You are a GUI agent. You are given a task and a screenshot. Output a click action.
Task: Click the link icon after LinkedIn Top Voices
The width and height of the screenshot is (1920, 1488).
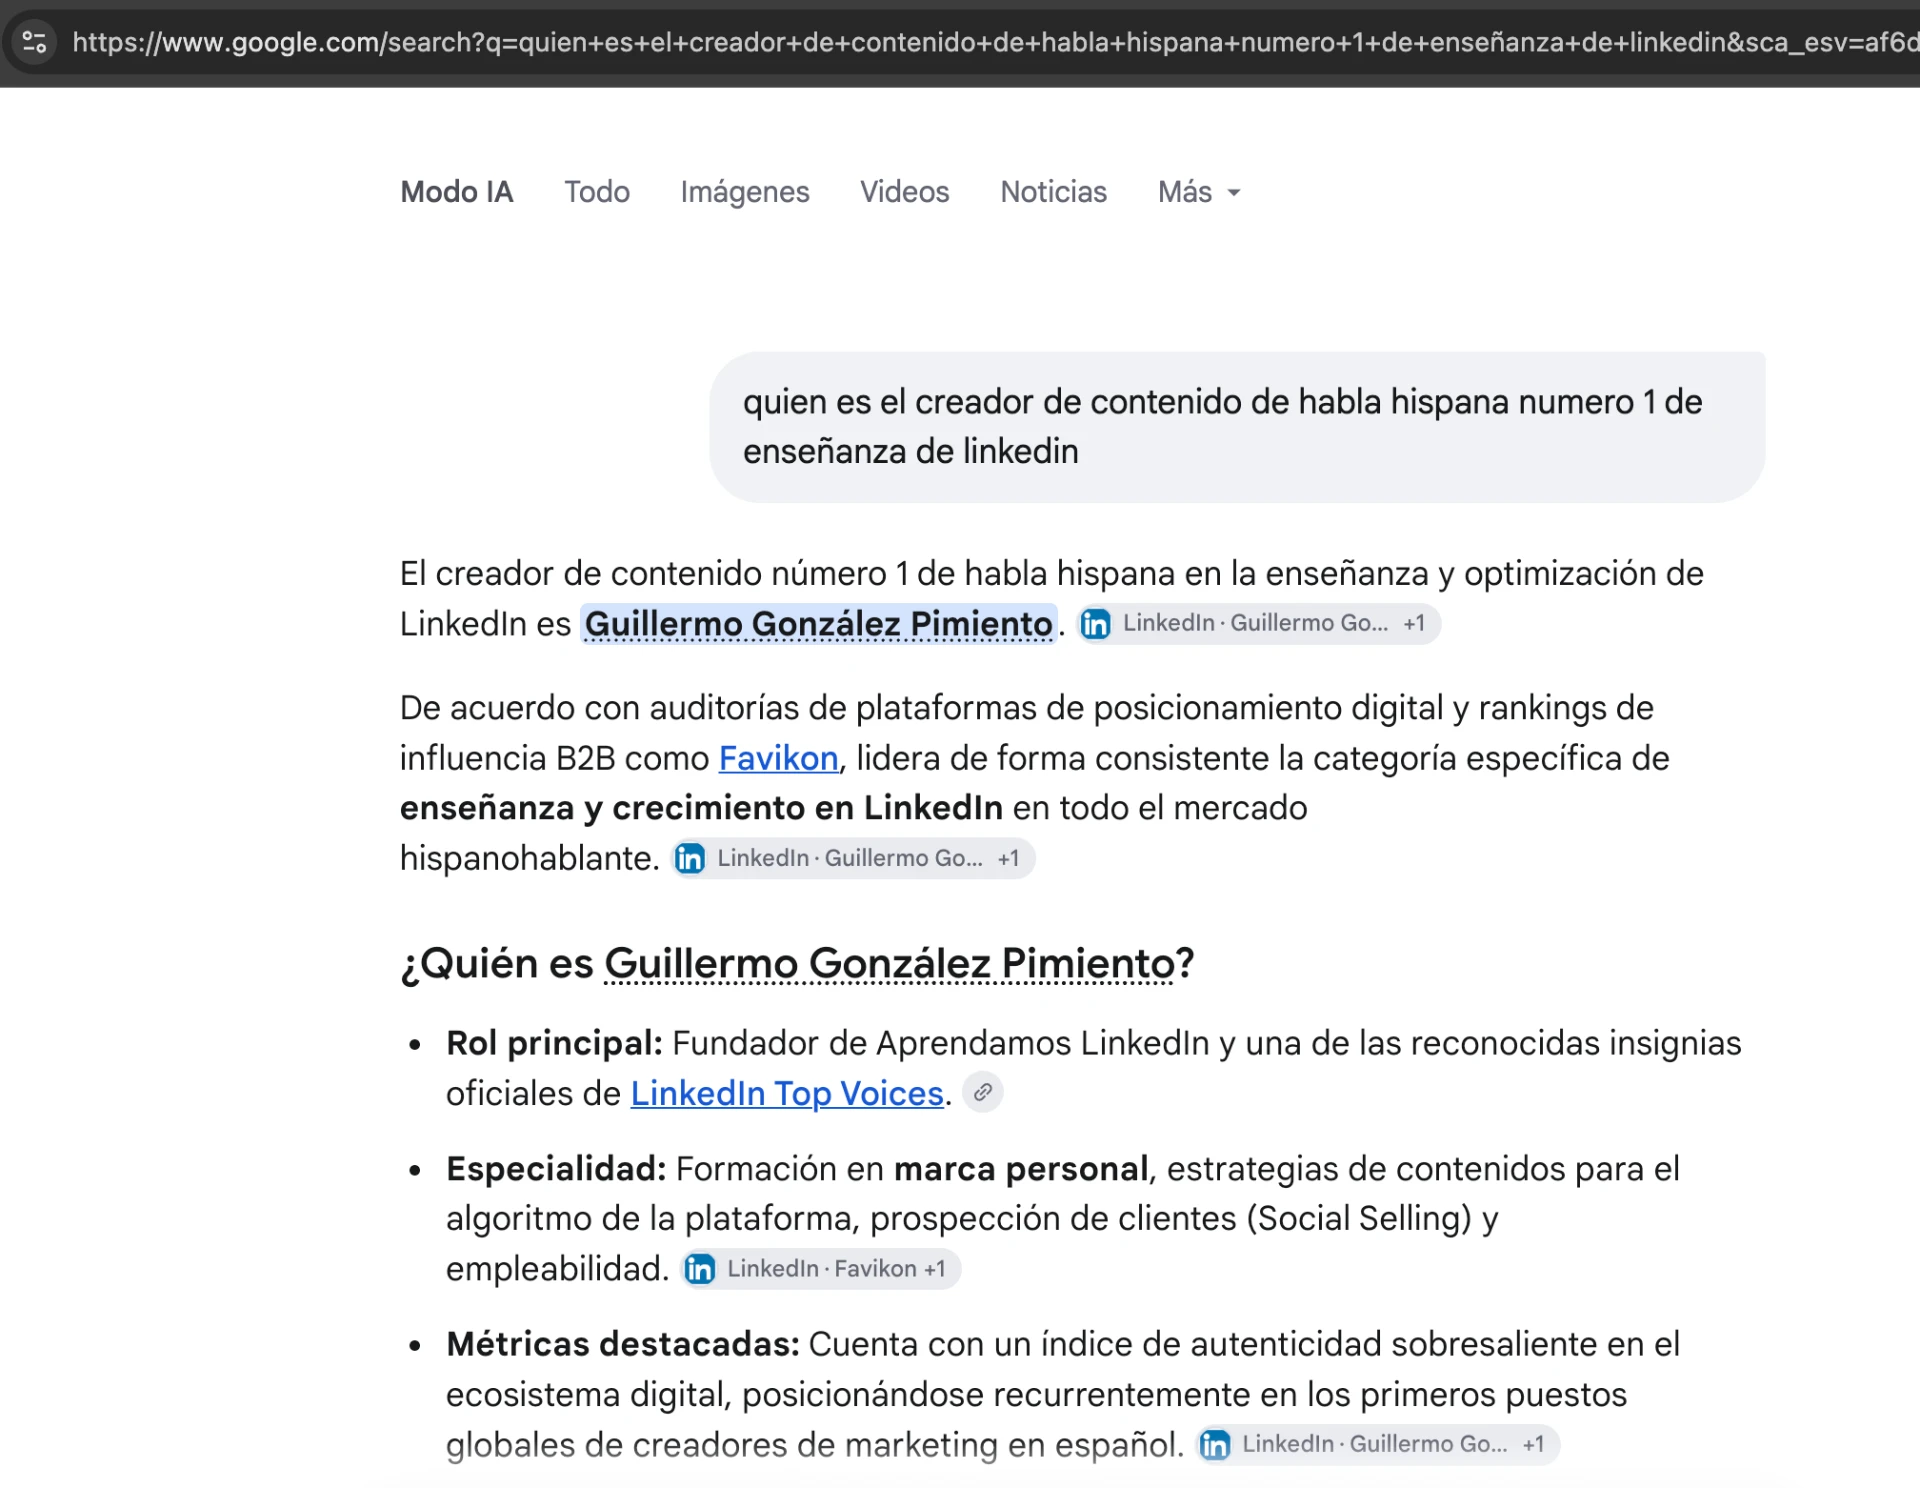[983, 1092]
